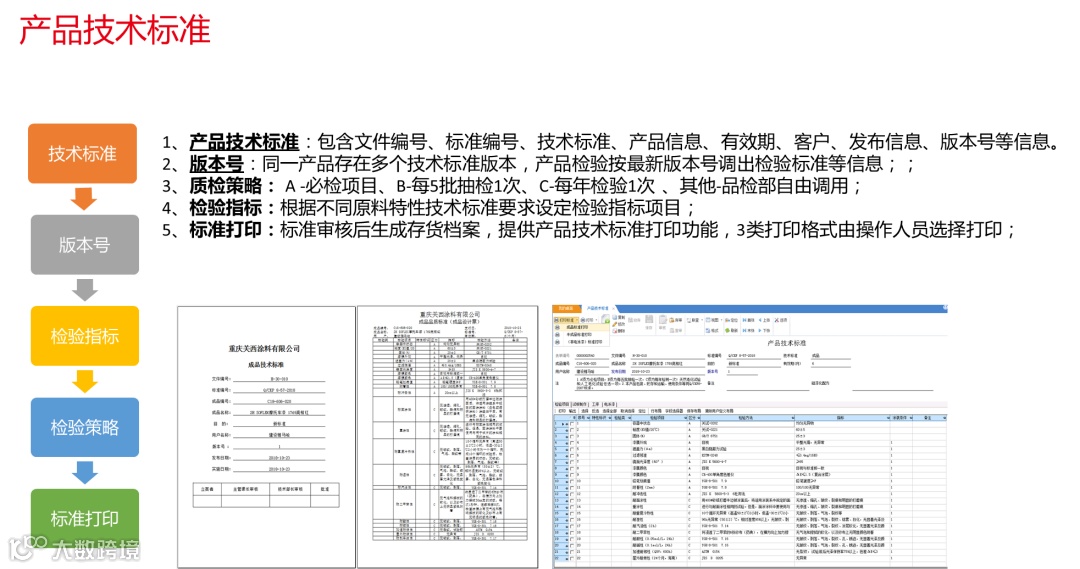Open the 成品品质标准 table page thumbnail
Screen dimensions: 1080x569
click(448, 437)
